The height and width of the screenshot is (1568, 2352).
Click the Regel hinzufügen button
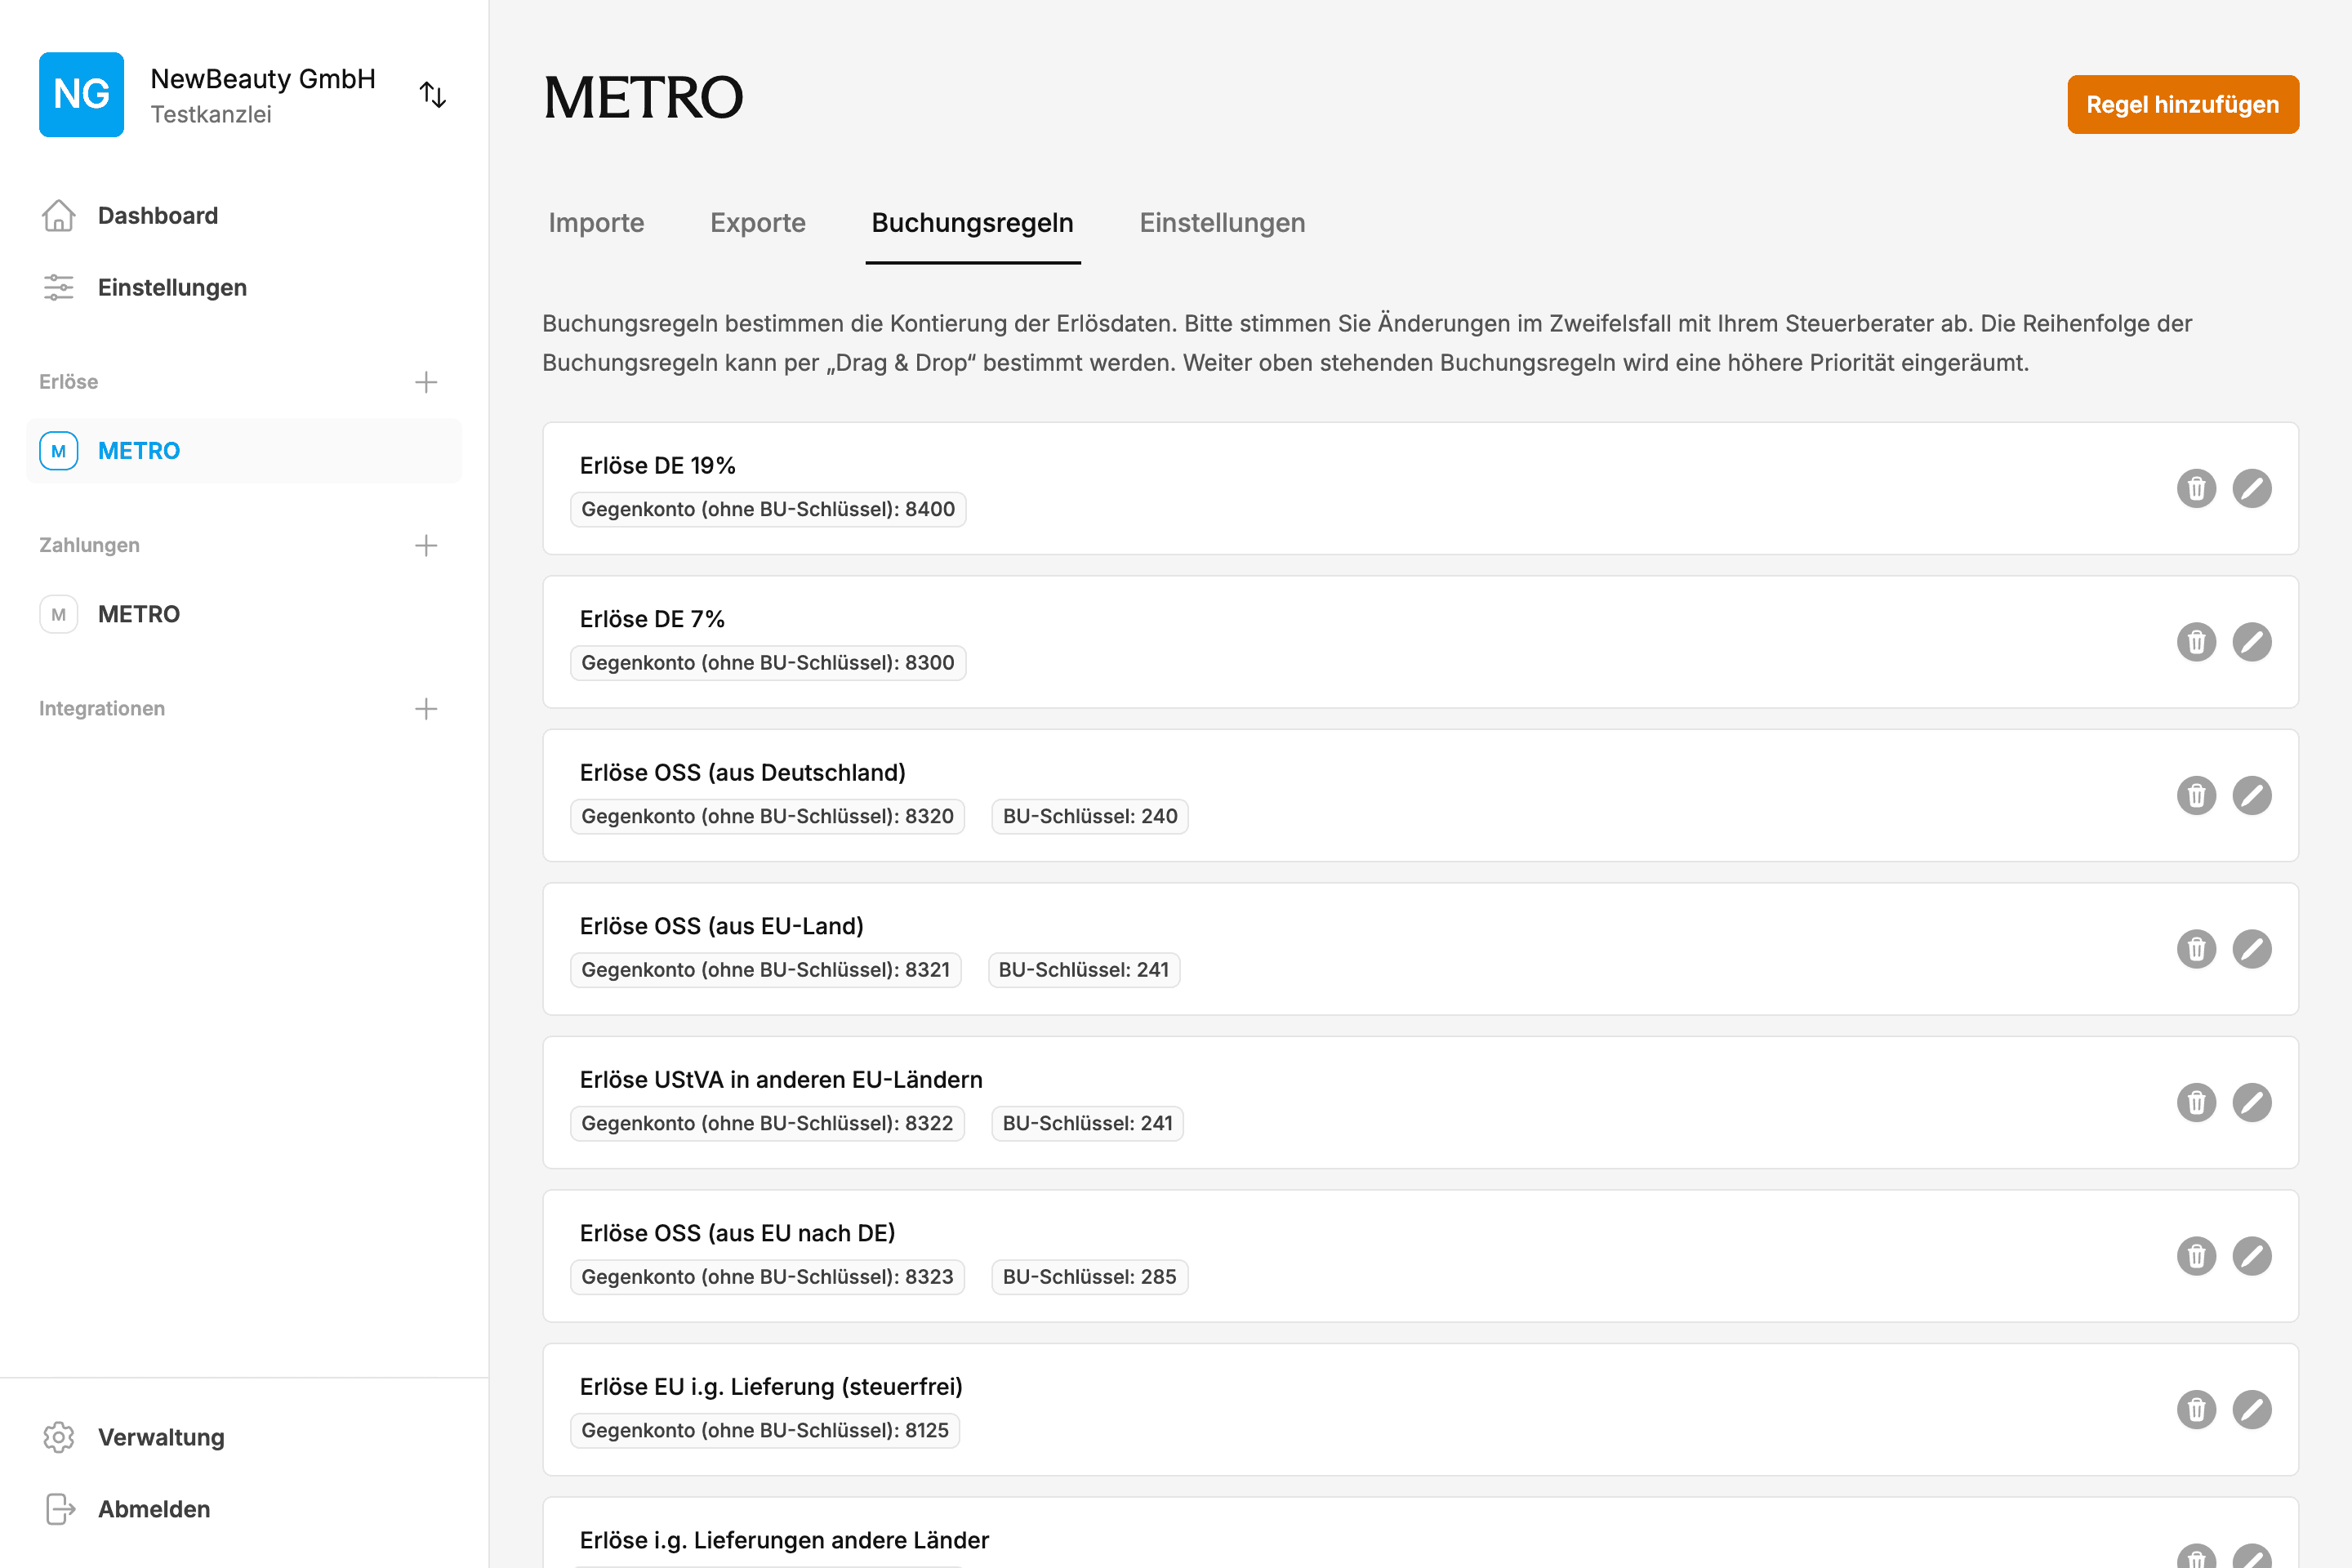click(x=2182, y=104)
